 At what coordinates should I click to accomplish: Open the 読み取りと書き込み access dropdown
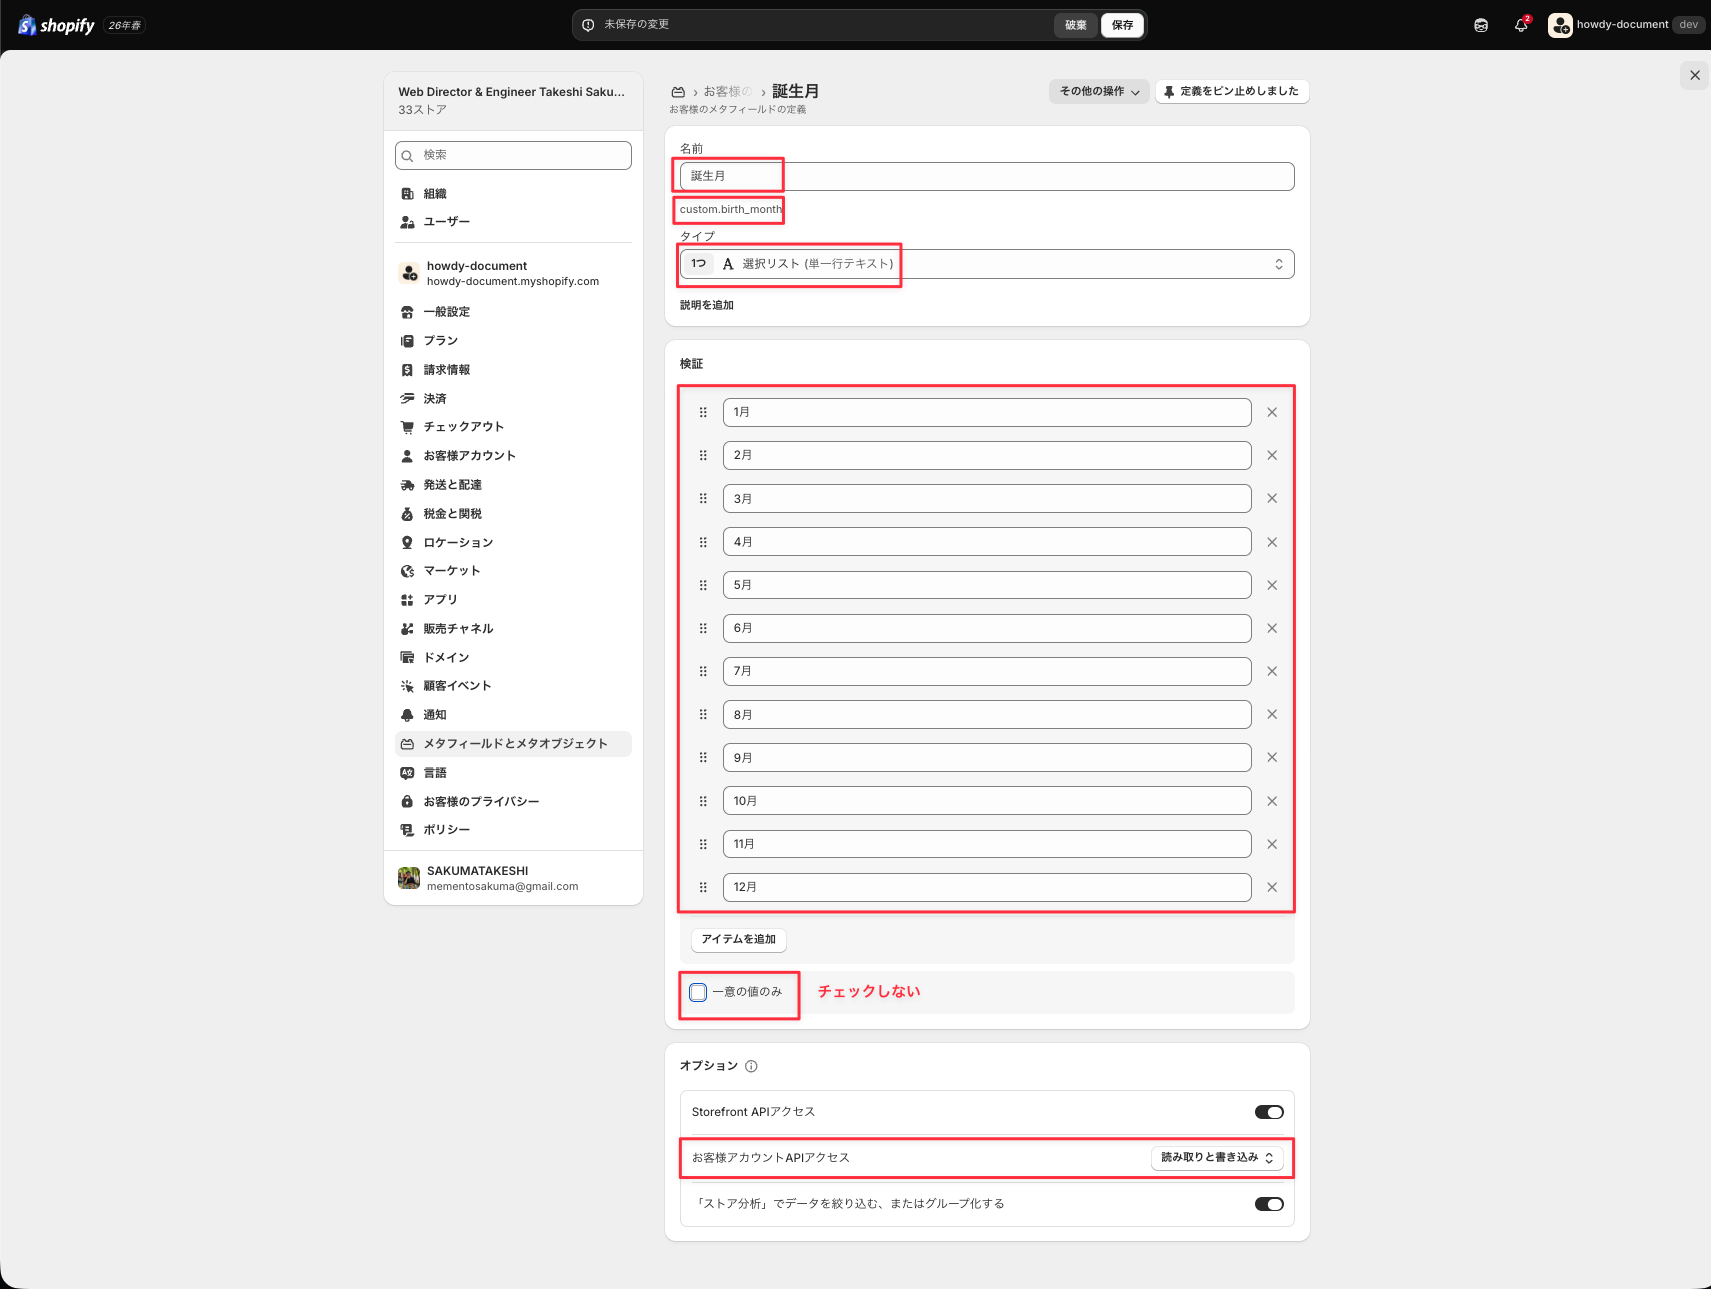point(1217,1158)
